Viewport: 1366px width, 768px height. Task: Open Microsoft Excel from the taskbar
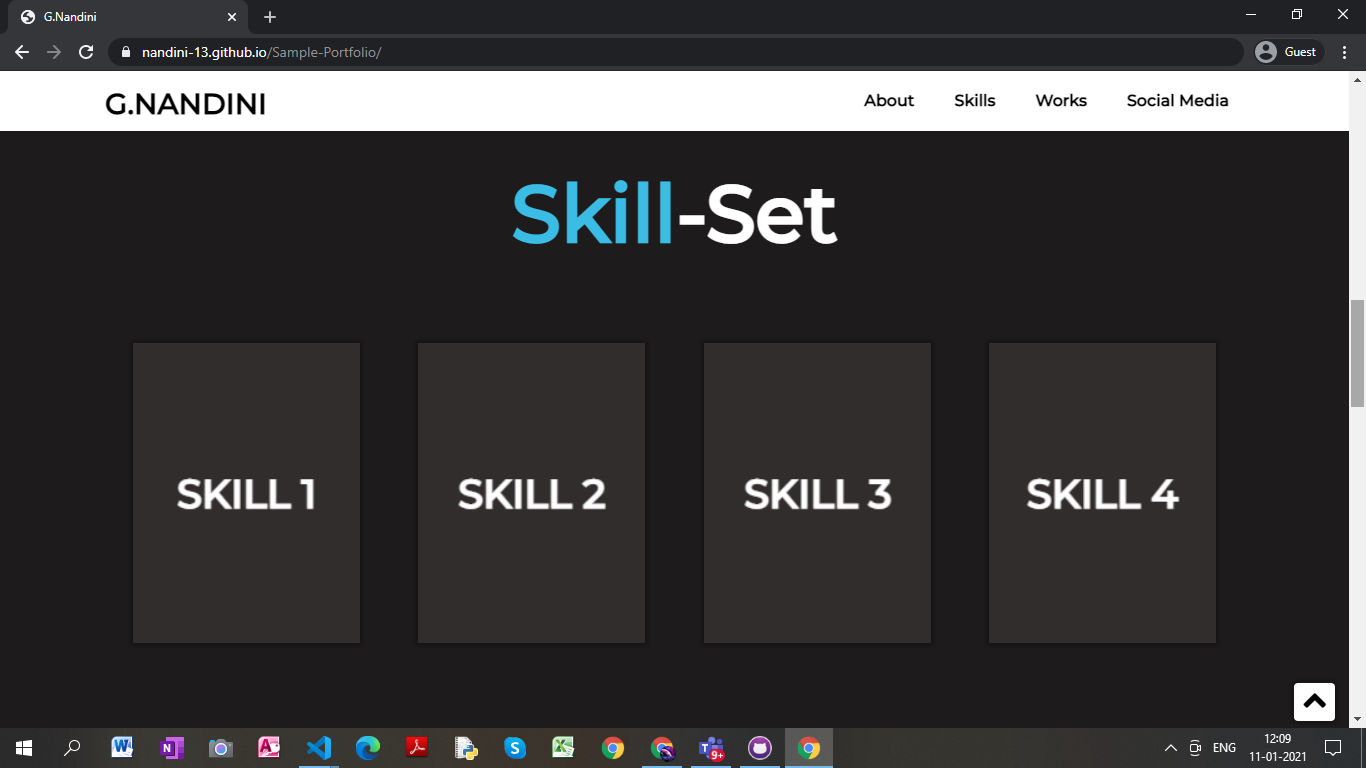pyautogui.click(x=563, y=748)
